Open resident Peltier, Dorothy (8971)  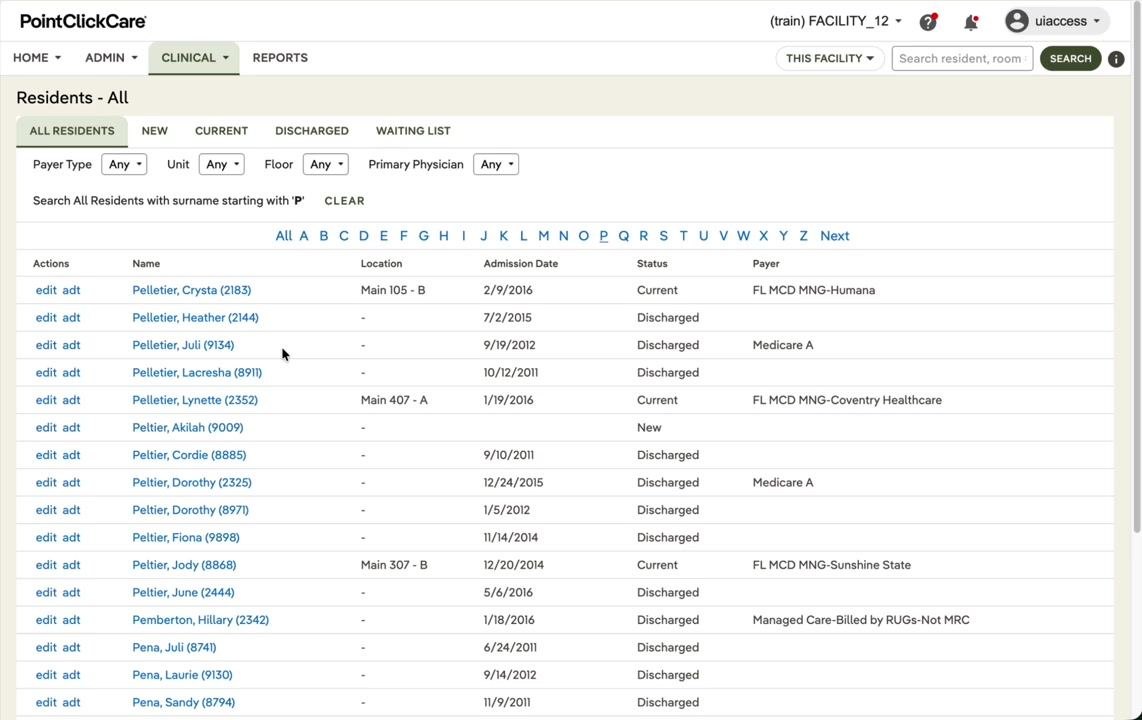190,510
